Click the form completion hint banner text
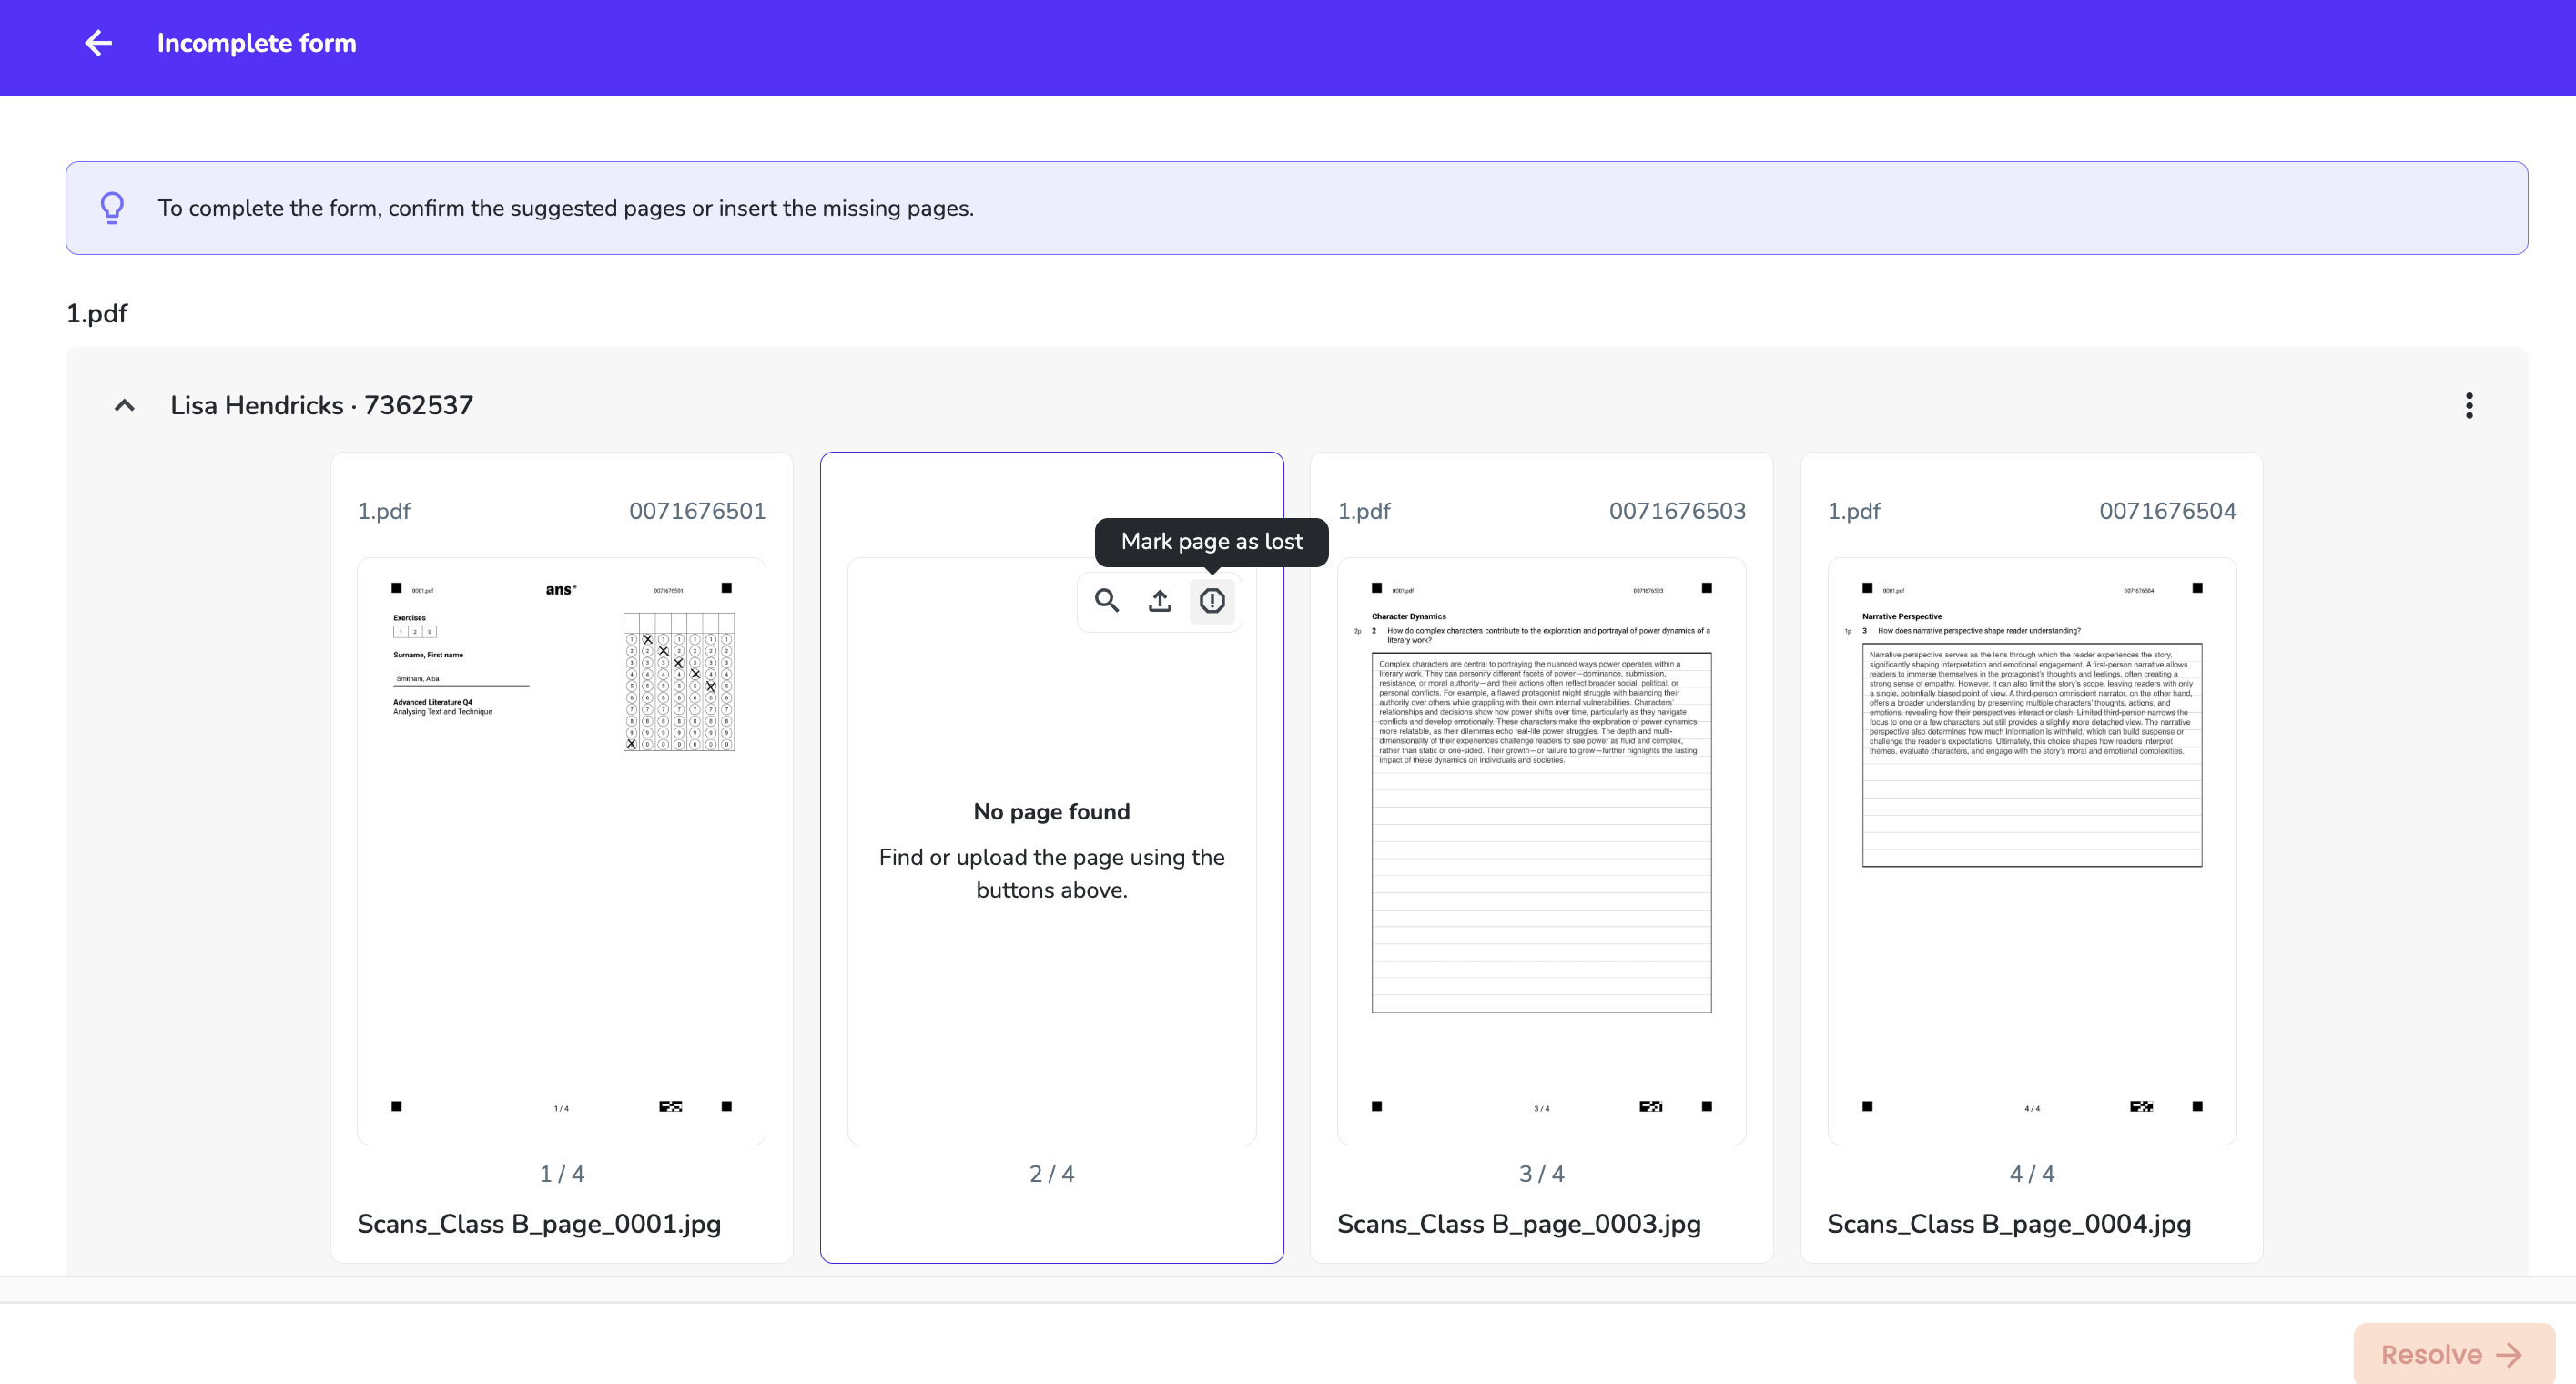Viewport: 2576px width, 1384px height. tap(565, 208)
